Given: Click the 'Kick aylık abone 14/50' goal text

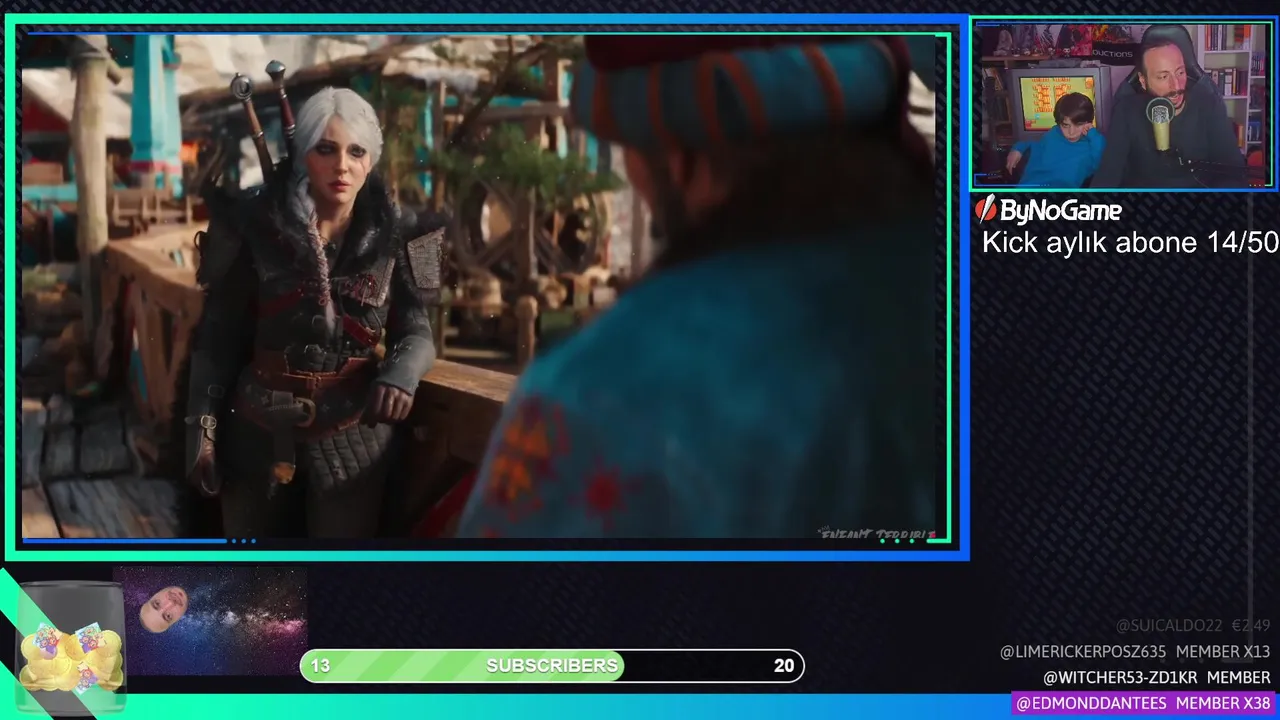Looking at the screenshot, I should pyautogui.click(x=1130, y=242).
